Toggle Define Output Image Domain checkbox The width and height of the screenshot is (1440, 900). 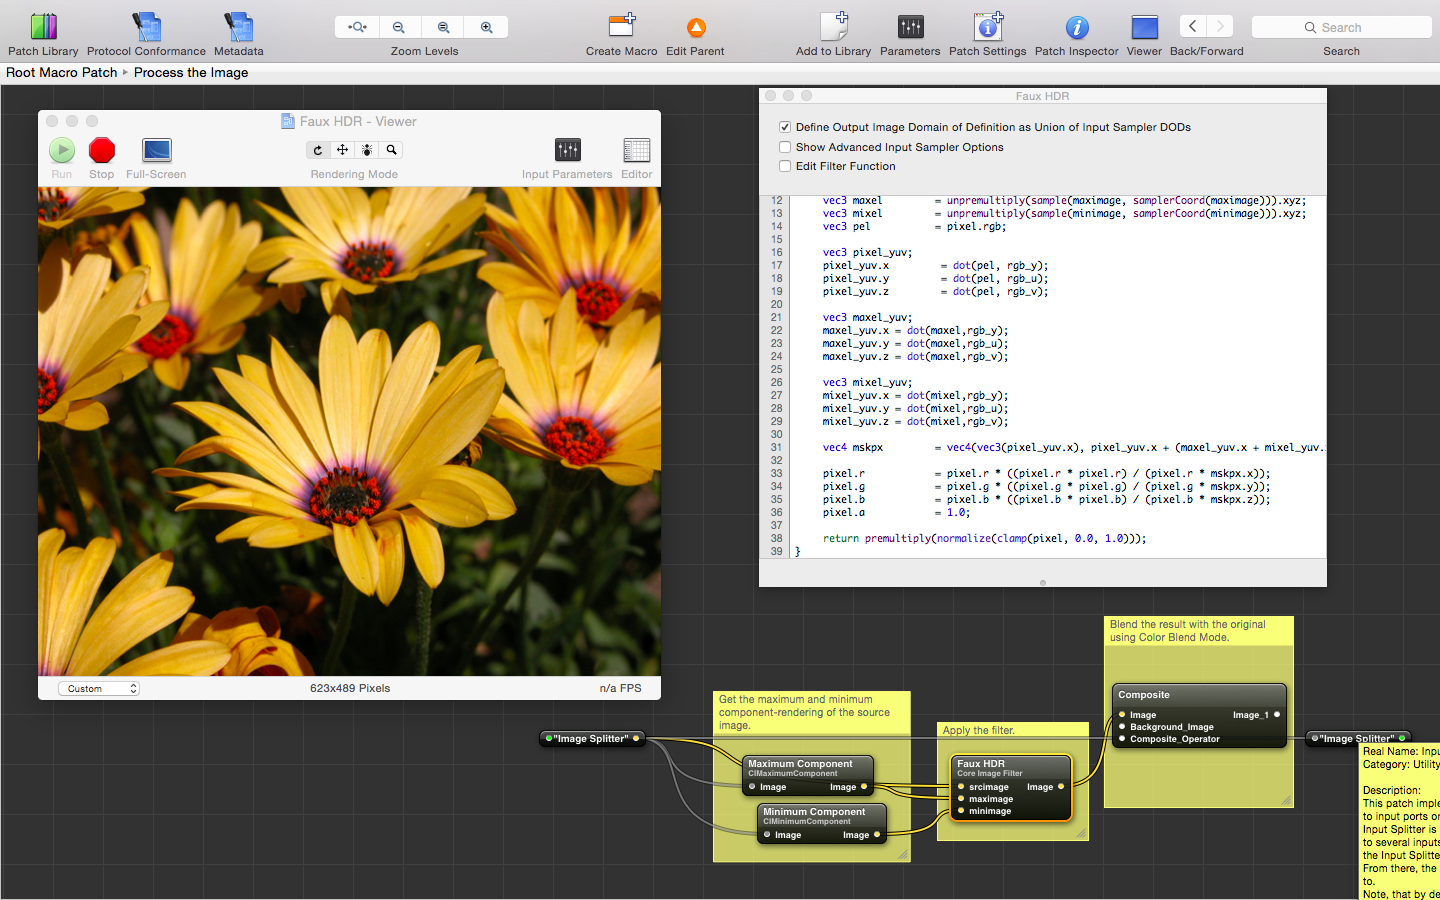tap(785, 127)
